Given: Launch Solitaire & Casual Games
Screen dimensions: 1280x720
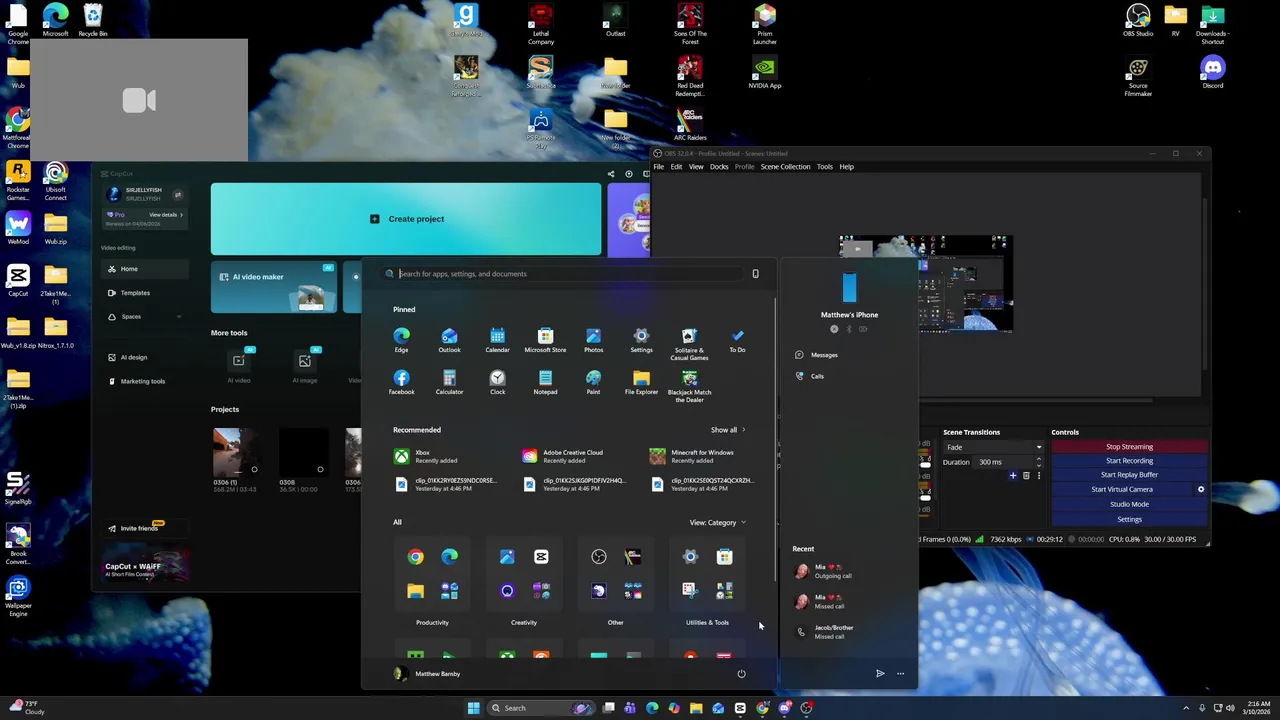Looking at the screenshot, I should [x=689, y=344].
